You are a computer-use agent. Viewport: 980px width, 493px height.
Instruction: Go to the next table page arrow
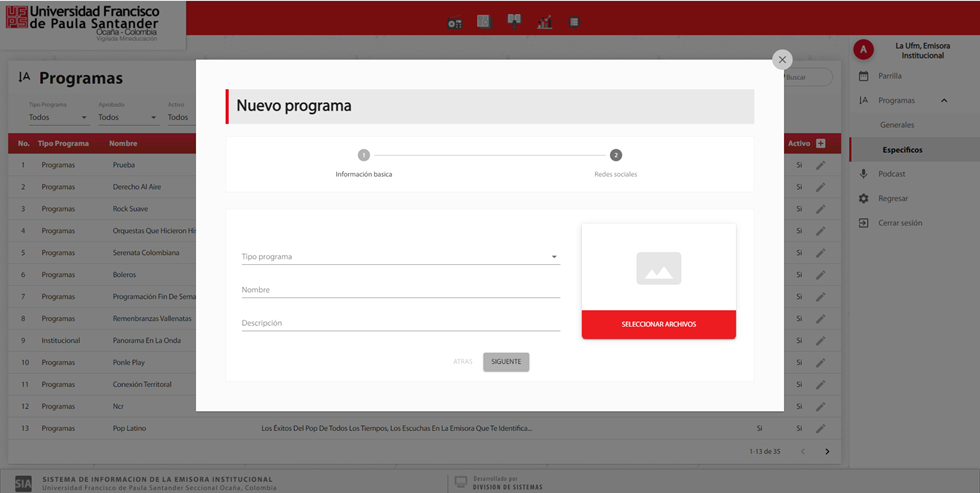(x=827, y=452)
